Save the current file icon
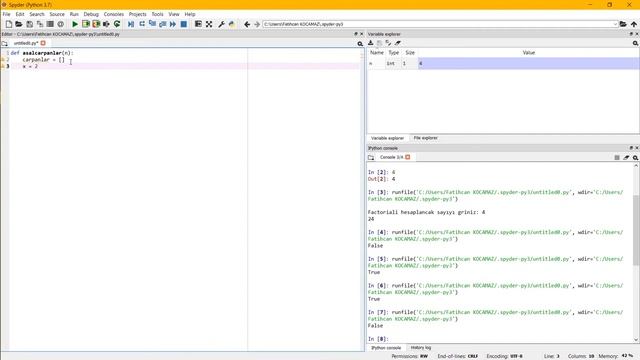 [29, 24]
